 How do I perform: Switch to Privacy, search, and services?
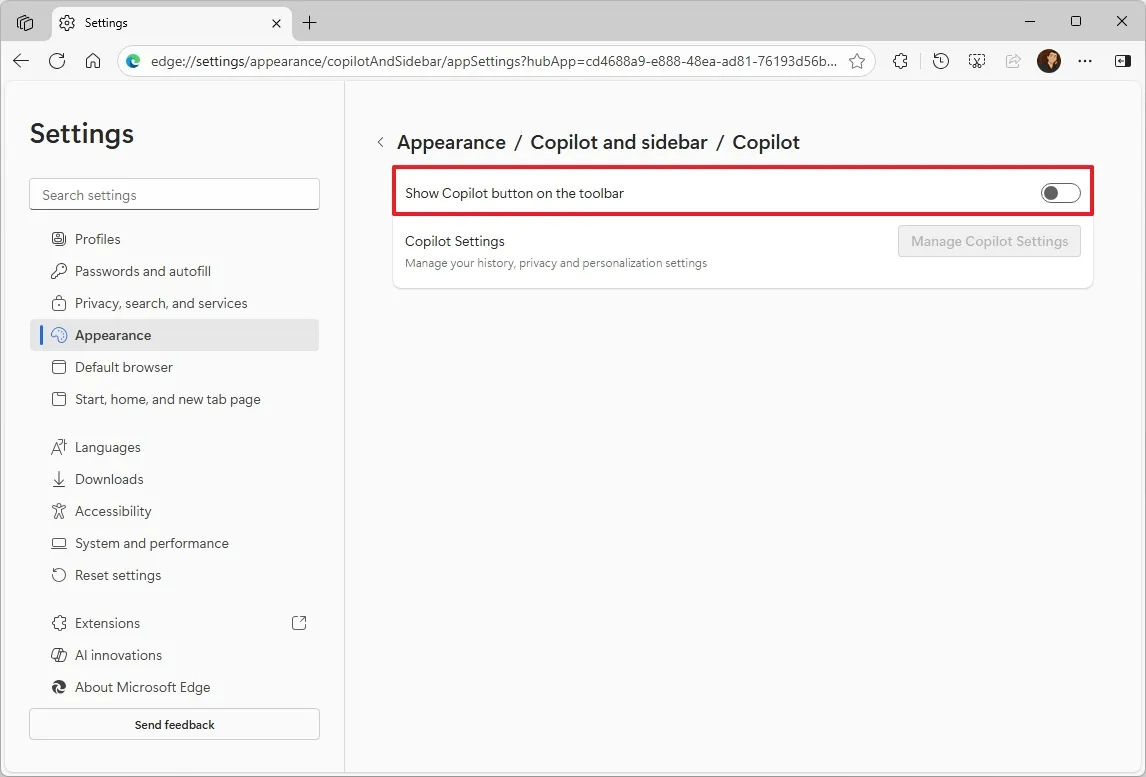pyautogui.click(x=160, y=303)
